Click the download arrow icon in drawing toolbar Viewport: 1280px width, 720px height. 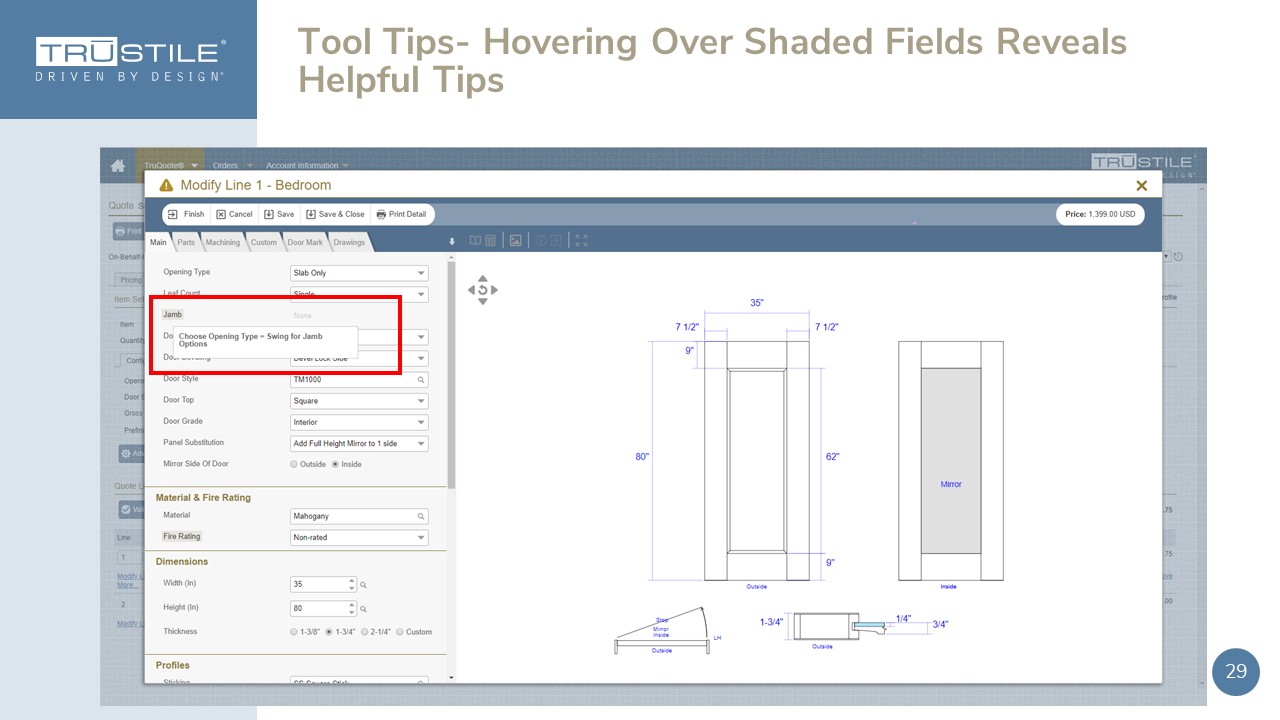coord(451,241)
